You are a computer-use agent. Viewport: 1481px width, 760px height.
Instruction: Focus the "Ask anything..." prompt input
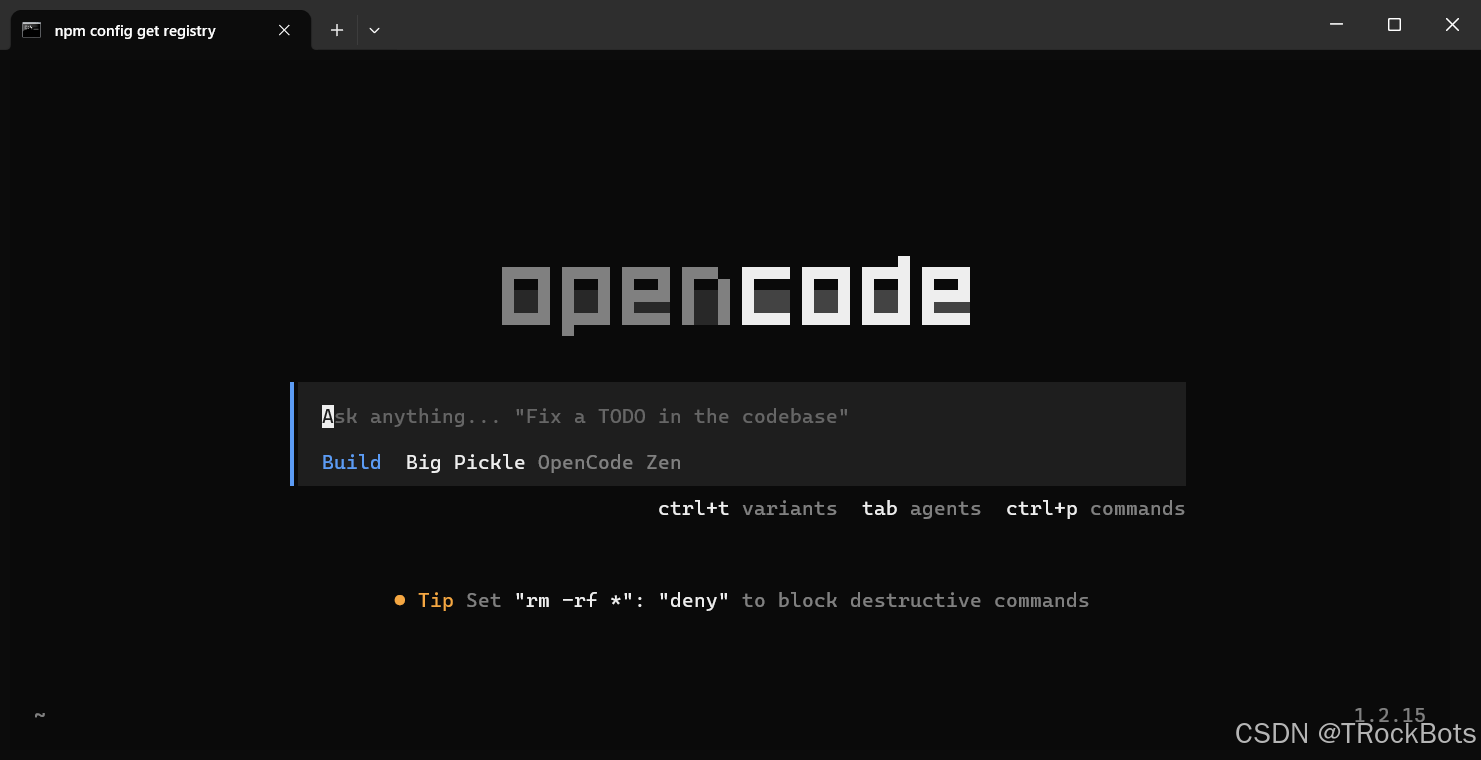pos(741,416)
